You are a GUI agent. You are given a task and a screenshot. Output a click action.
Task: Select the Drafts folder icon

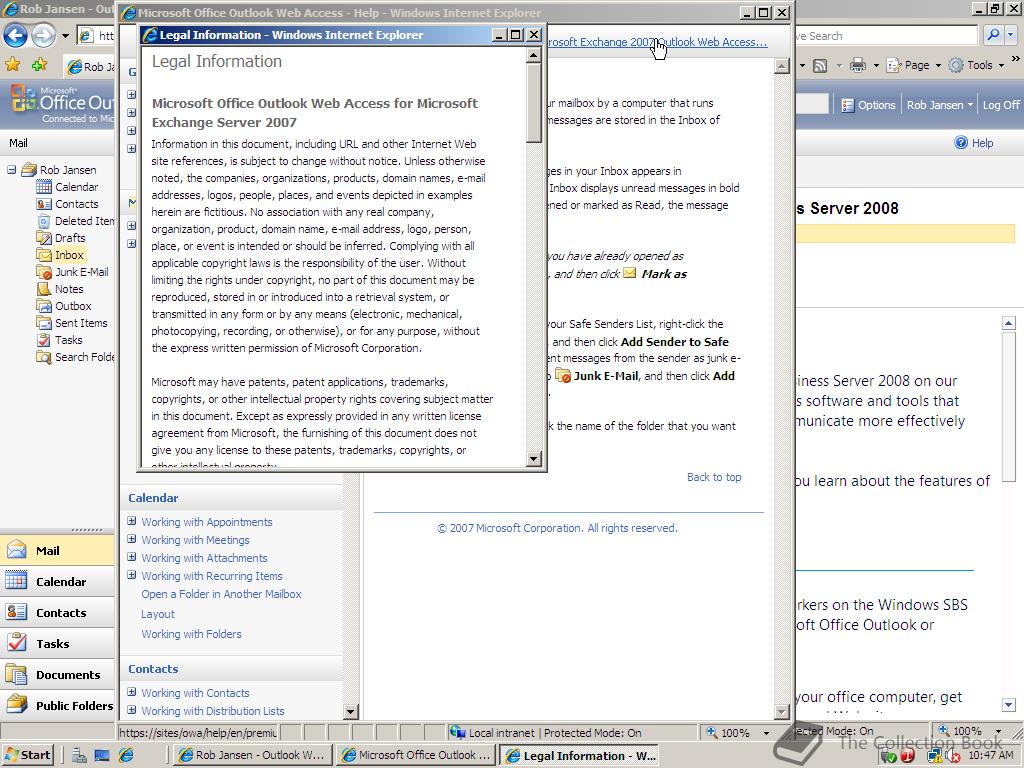(44, 238)
